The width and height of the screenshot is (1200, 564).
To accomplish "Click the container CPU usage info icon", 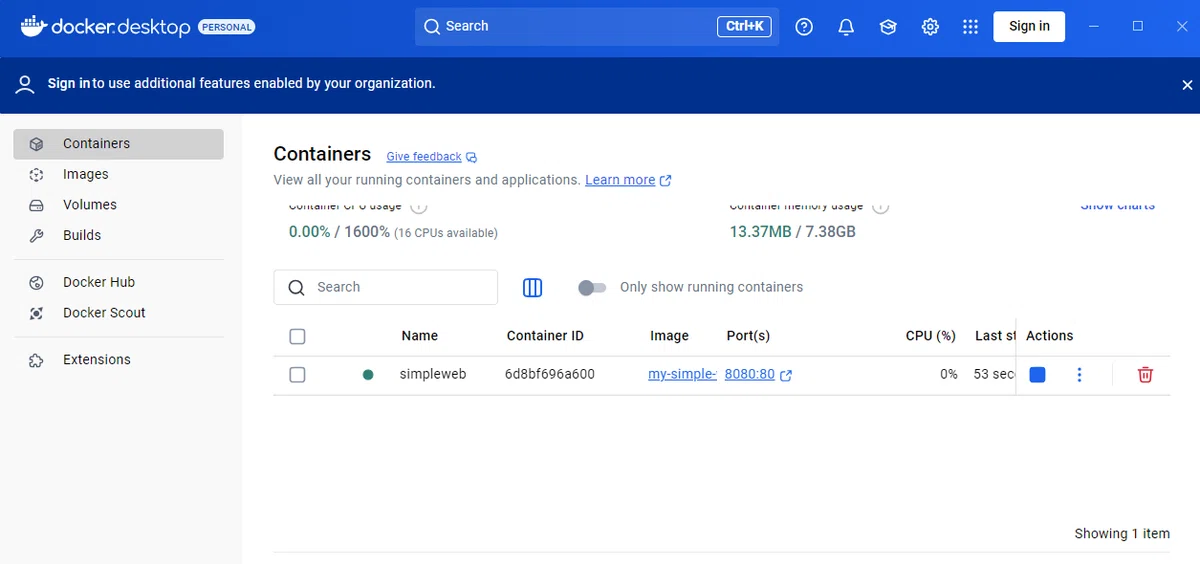I will pyautogui.click(x=419, y=206).
